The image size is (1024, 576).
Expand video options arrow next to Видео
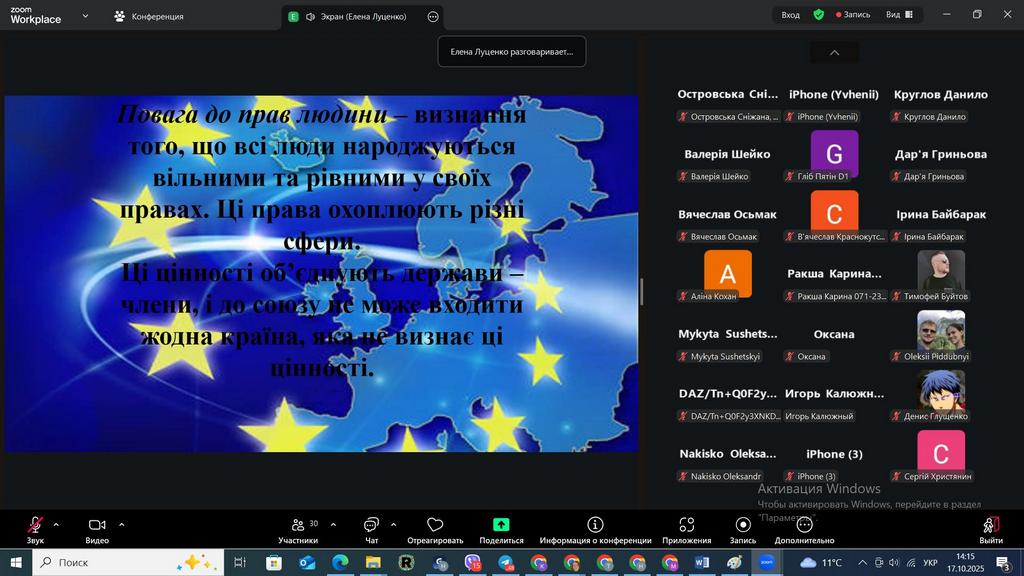point(122,524)
